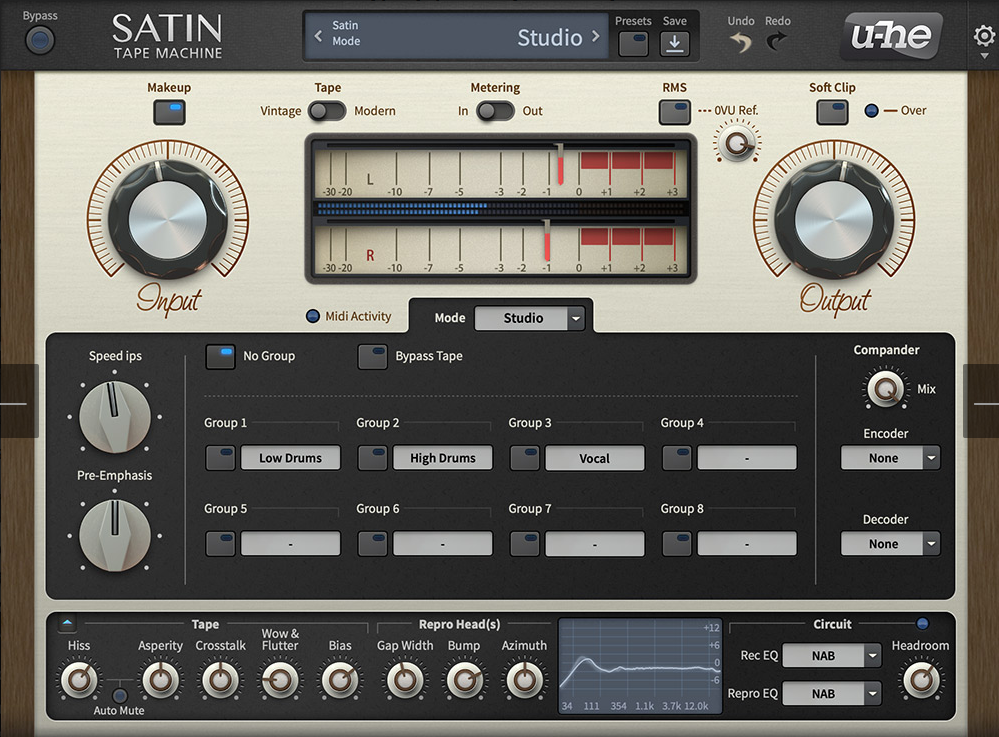
Task: Click the Gap Width knob
Action: click(x=405, y=680)
